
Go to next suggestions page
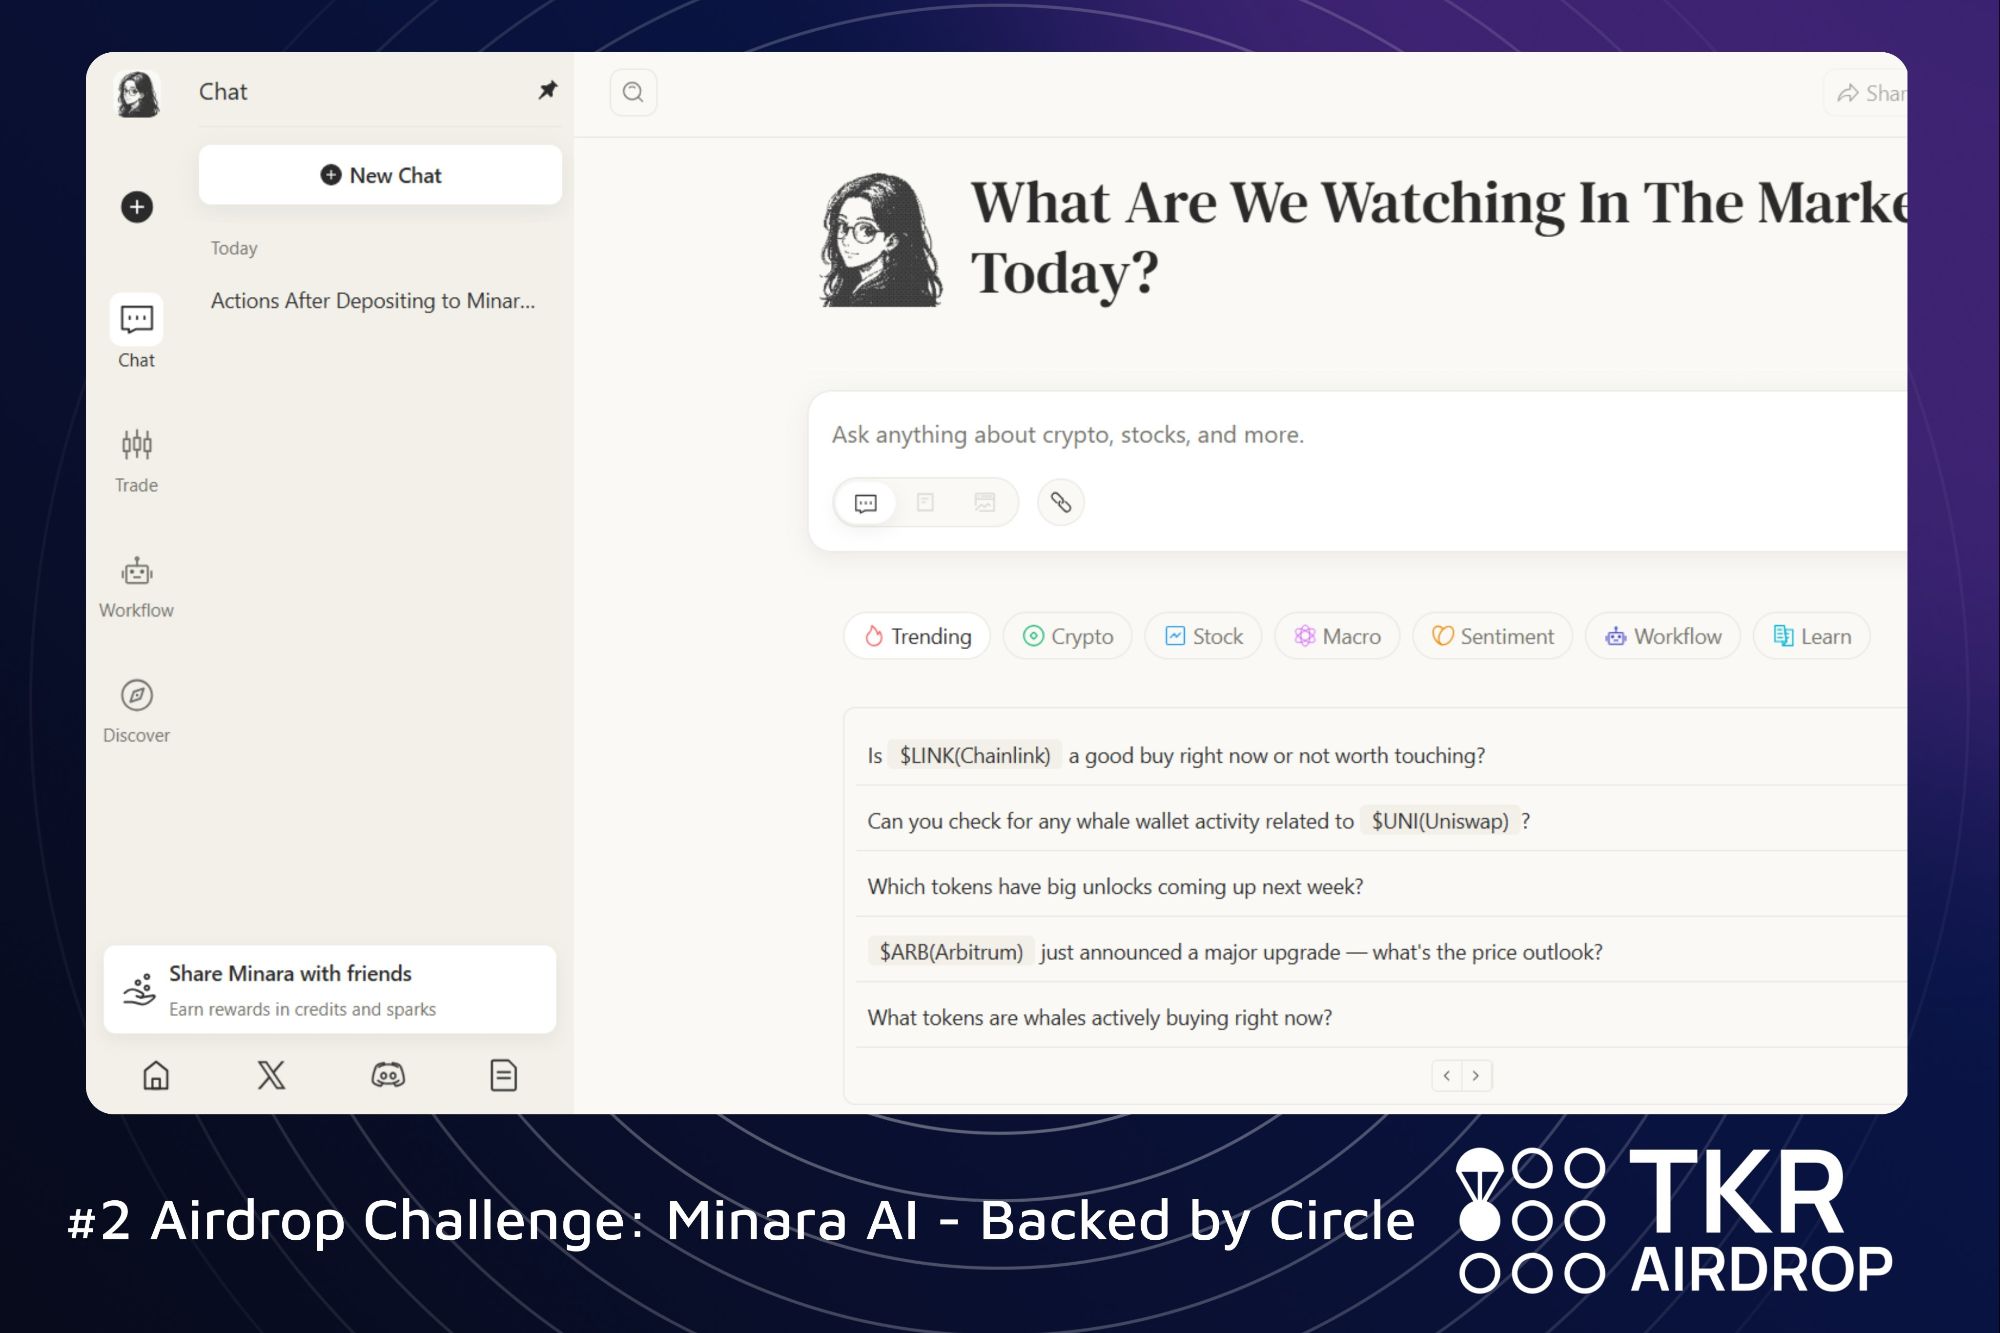[x=1476, y=1075]
